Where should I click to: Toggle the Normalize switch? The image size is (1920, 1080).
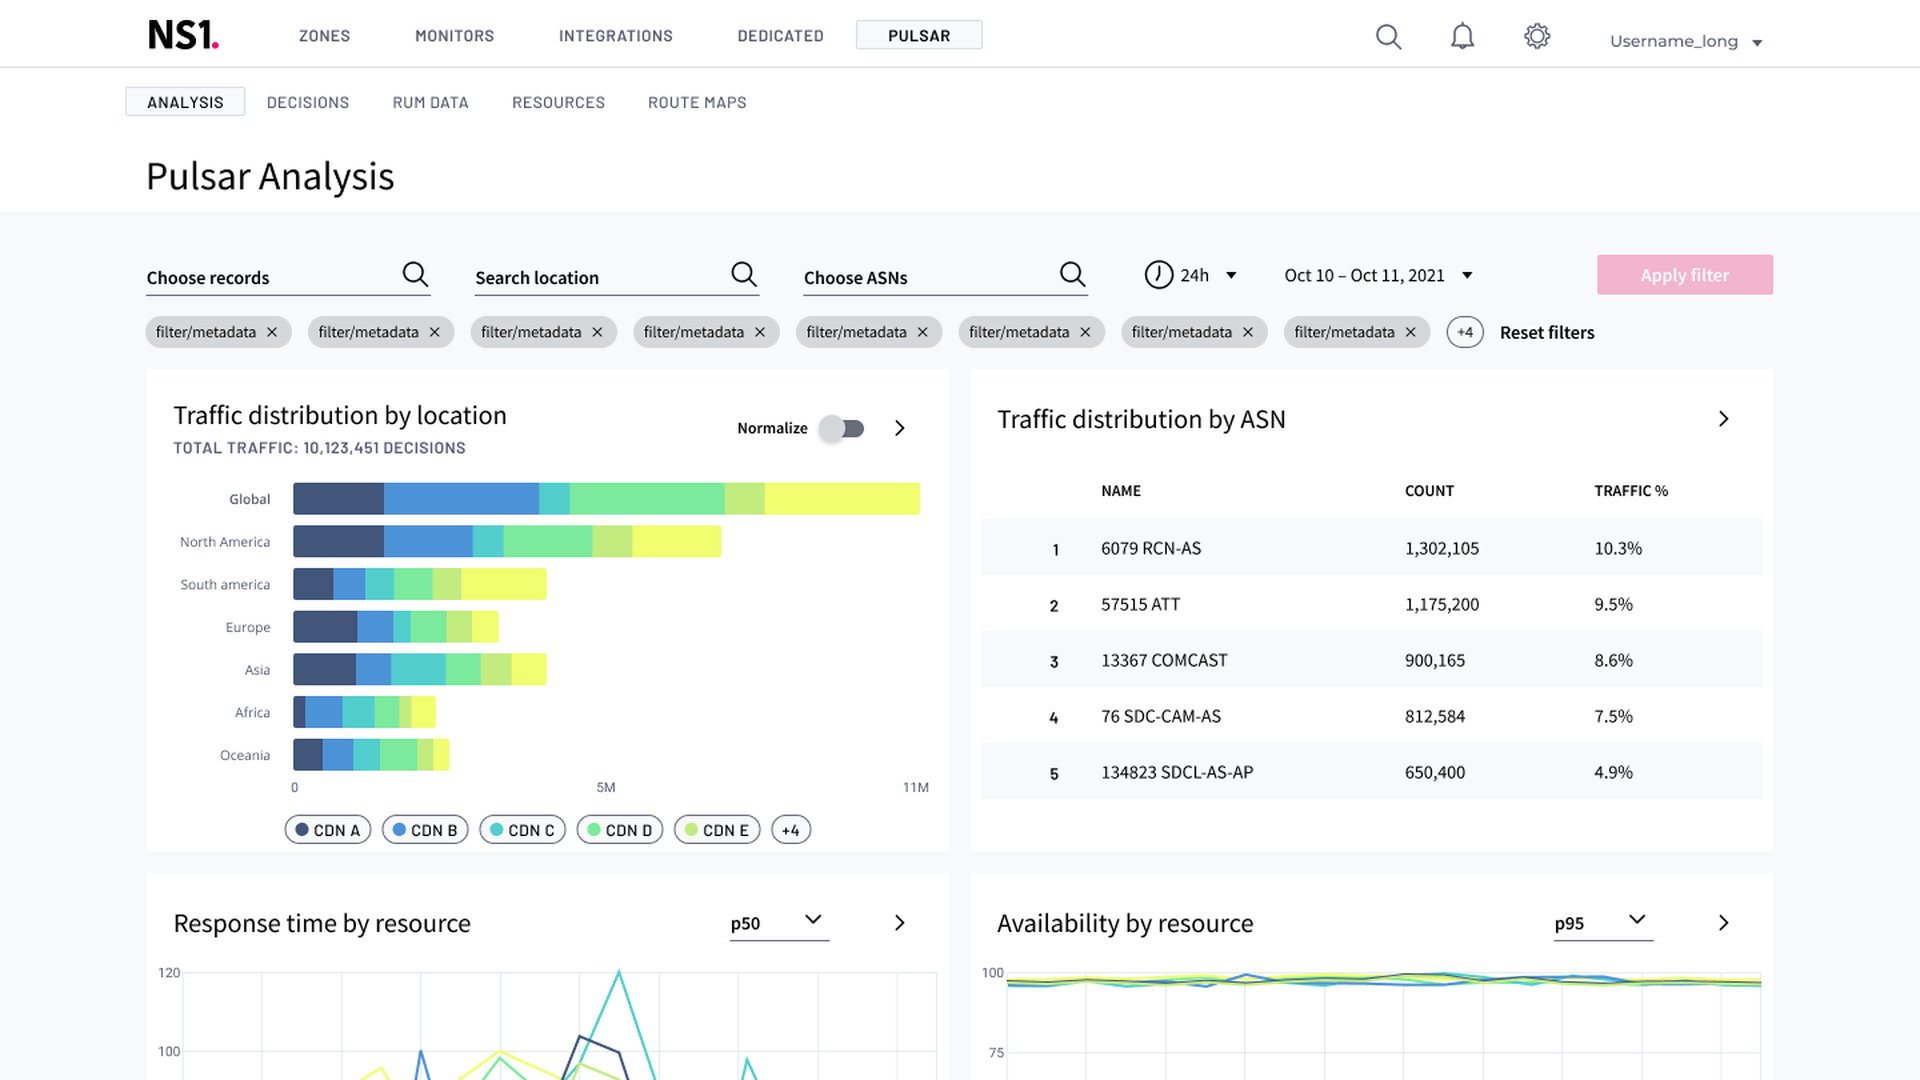[842, 428]
